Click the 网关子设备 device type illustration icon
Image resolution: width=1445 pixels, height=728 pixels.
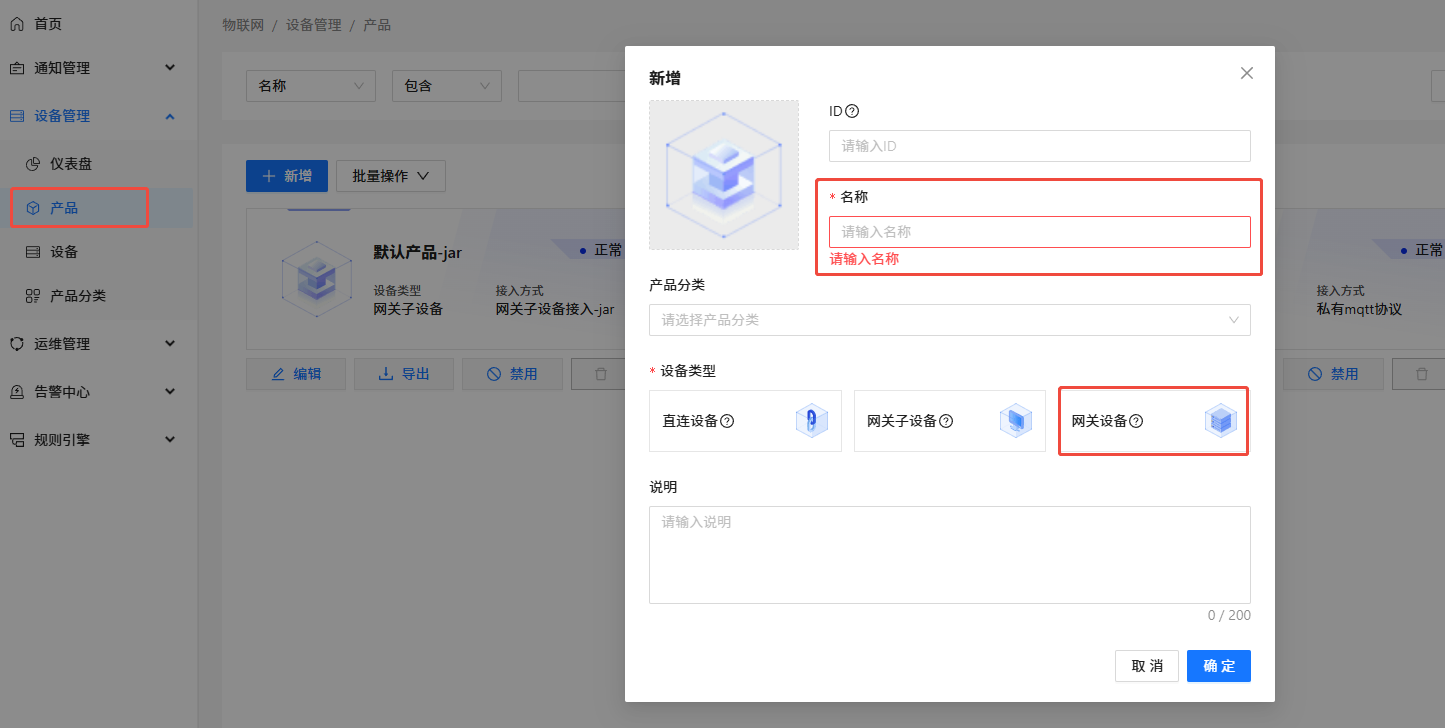(1016, 421)
